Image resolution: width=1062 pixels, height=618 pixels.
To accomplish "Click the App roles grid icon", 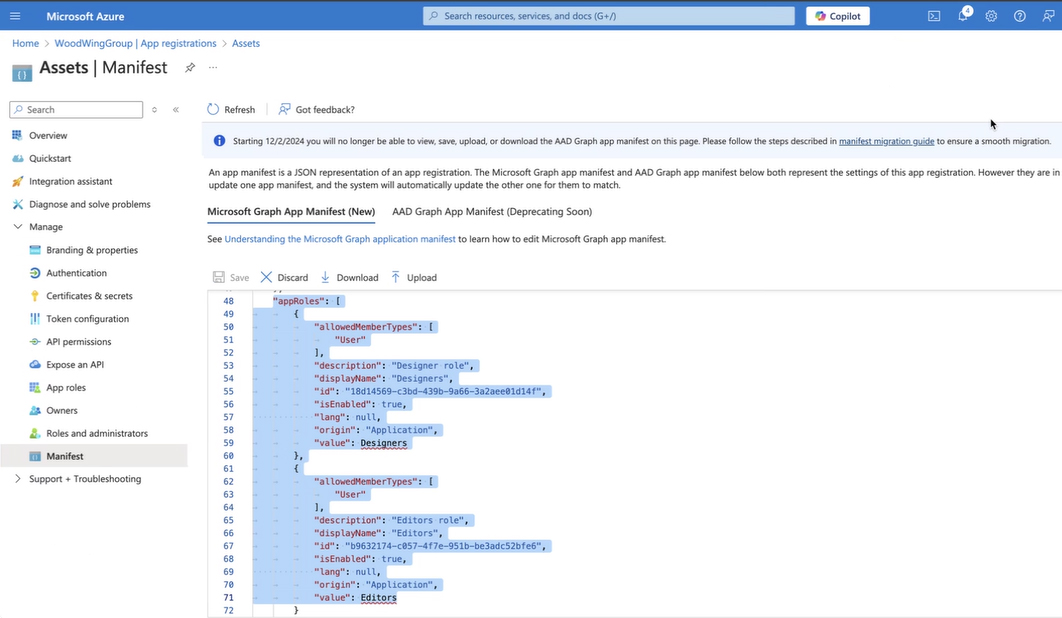I will pyautogui.click(x=35, y=387).
